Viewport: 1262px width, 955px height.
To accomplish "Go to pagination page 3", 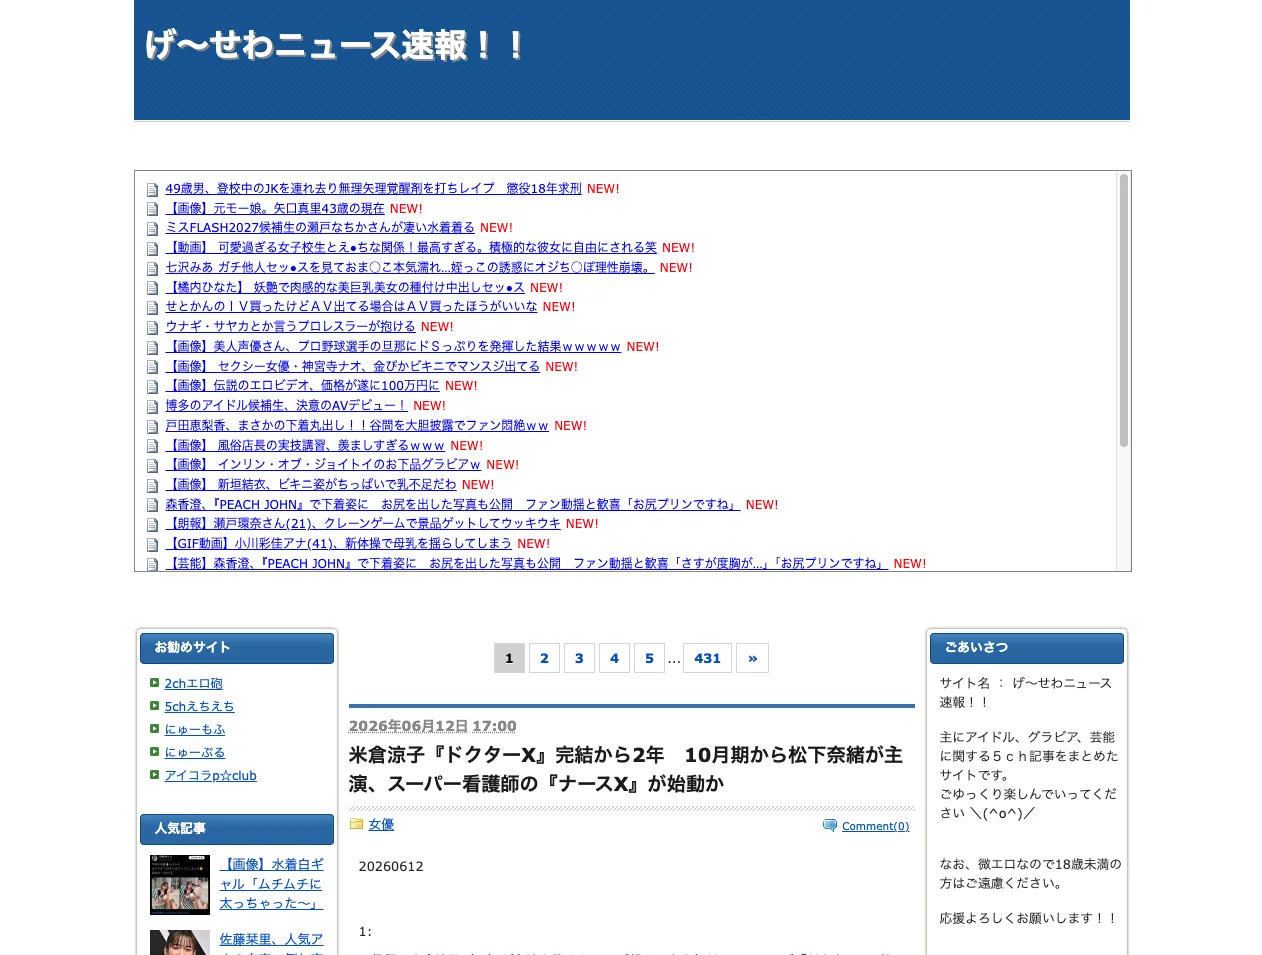I will pos(579,658).
